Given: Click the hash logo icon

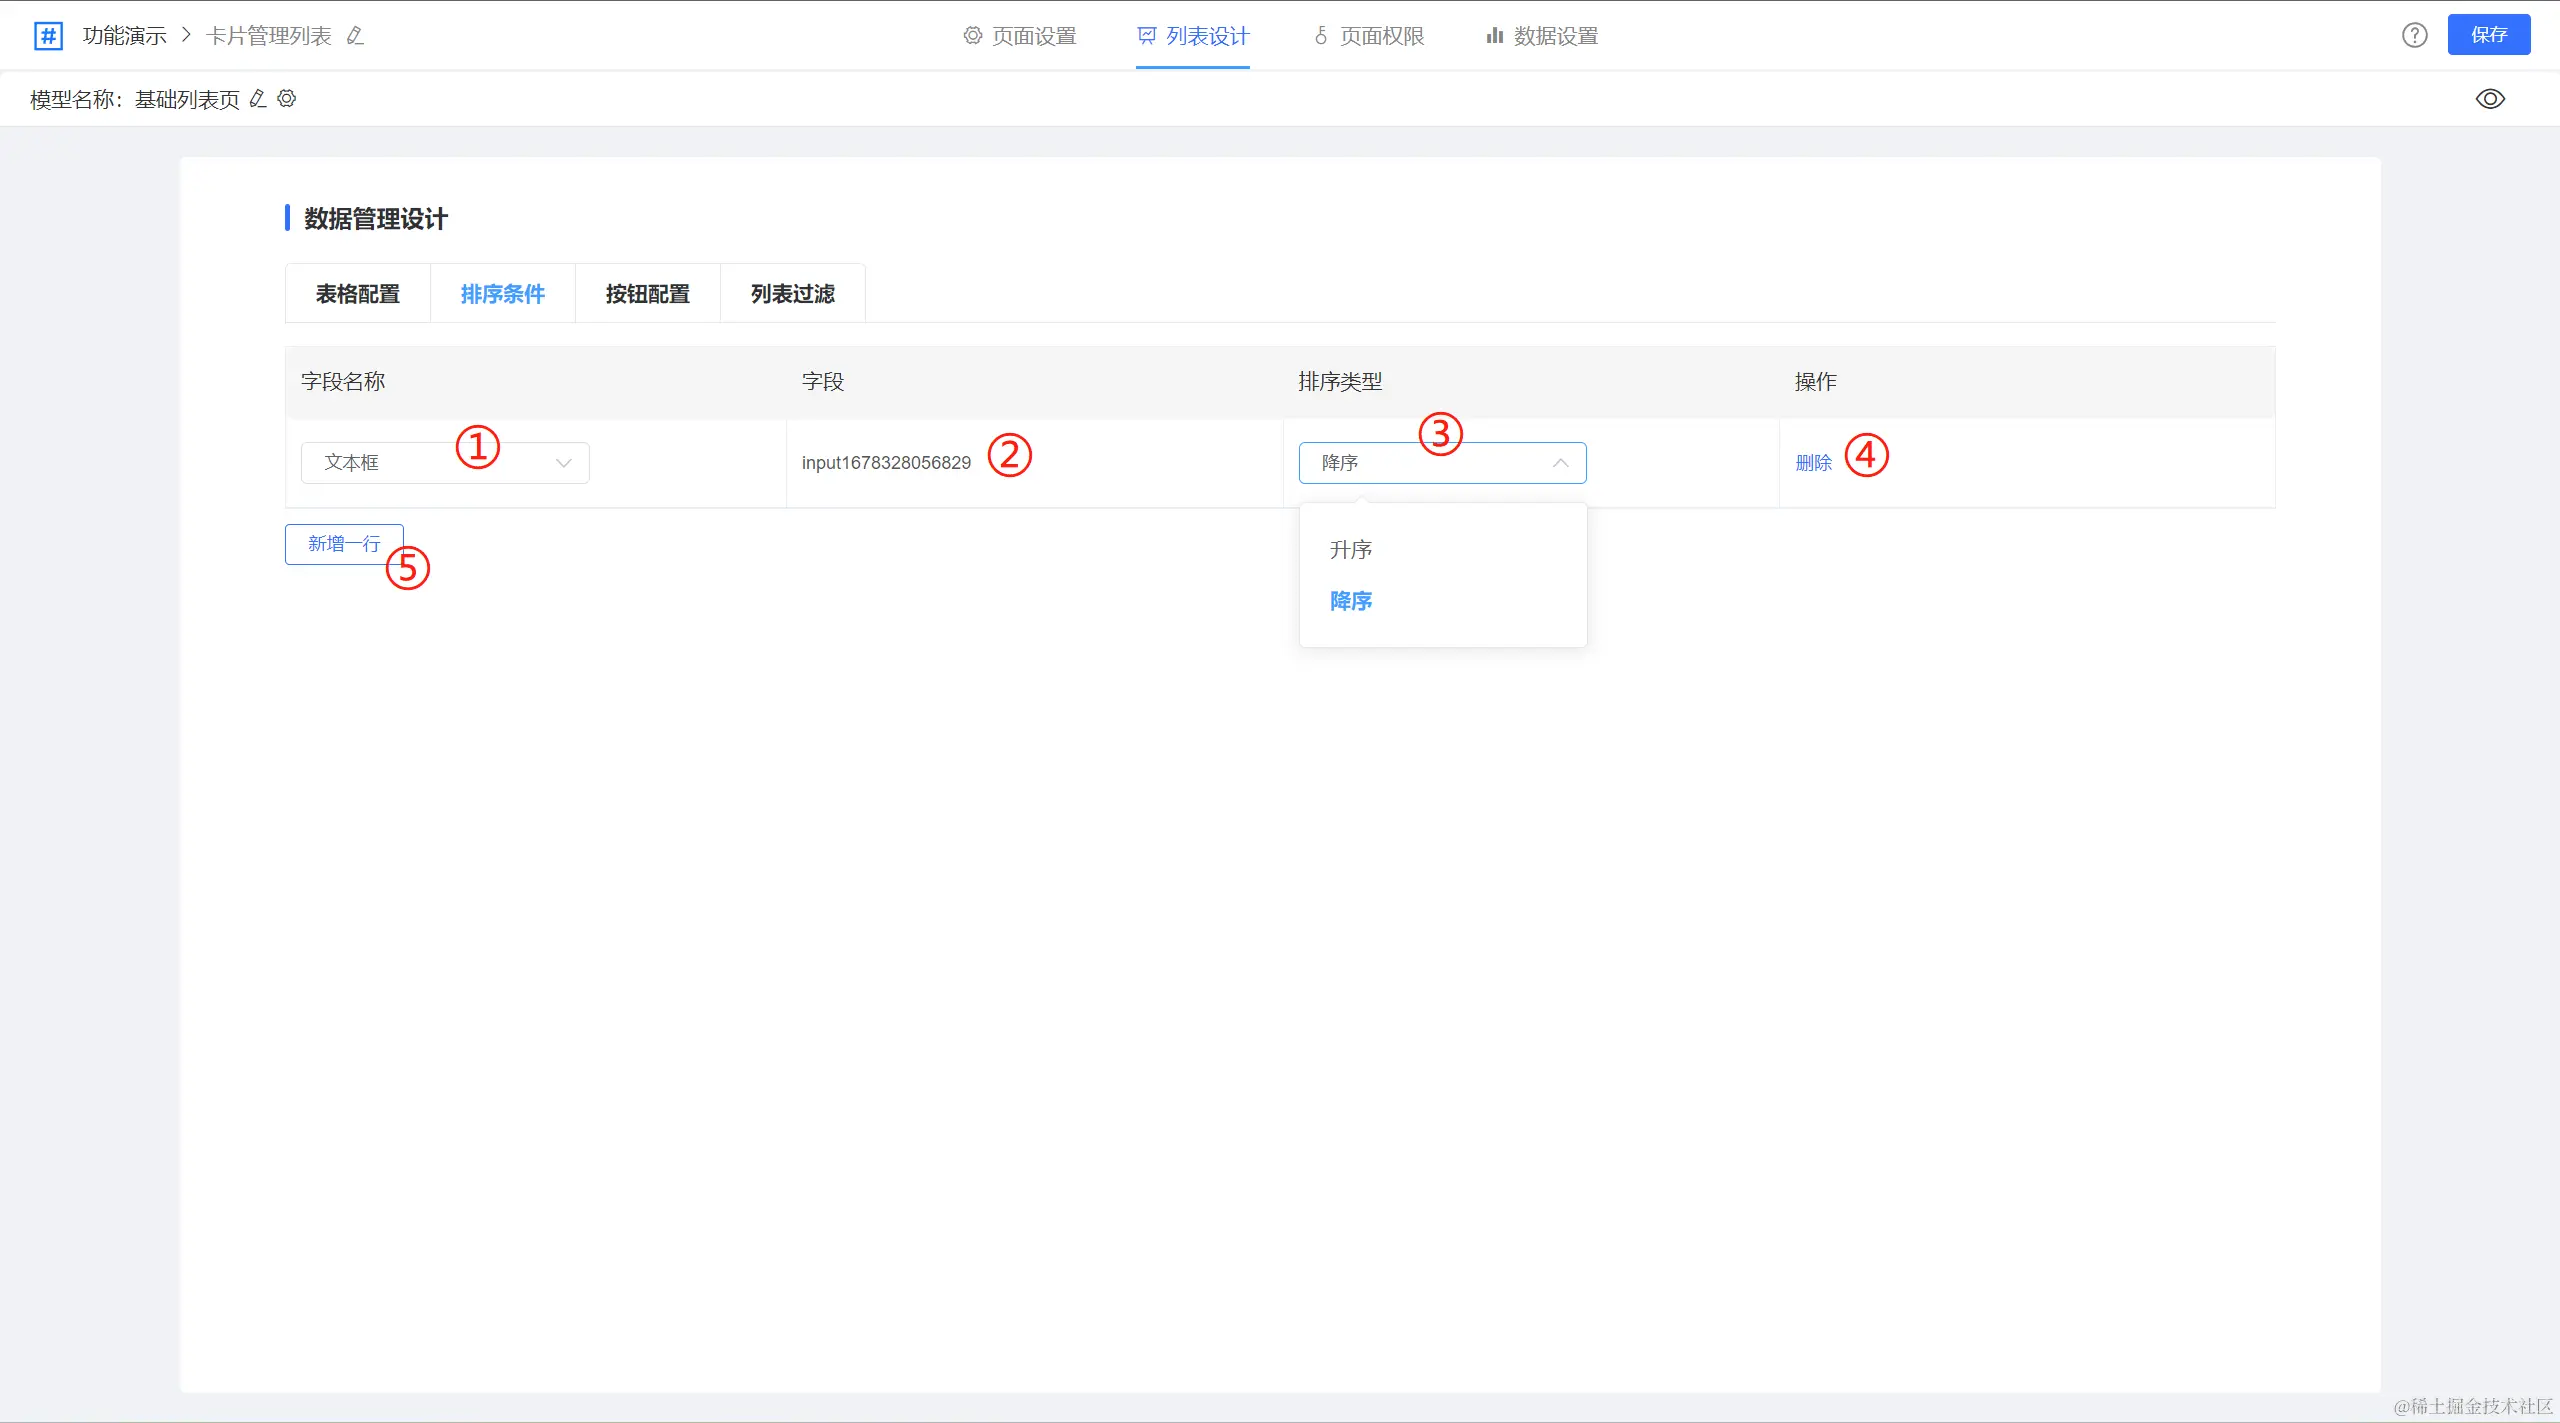Looking at the screenshot, I should (48, 36).
